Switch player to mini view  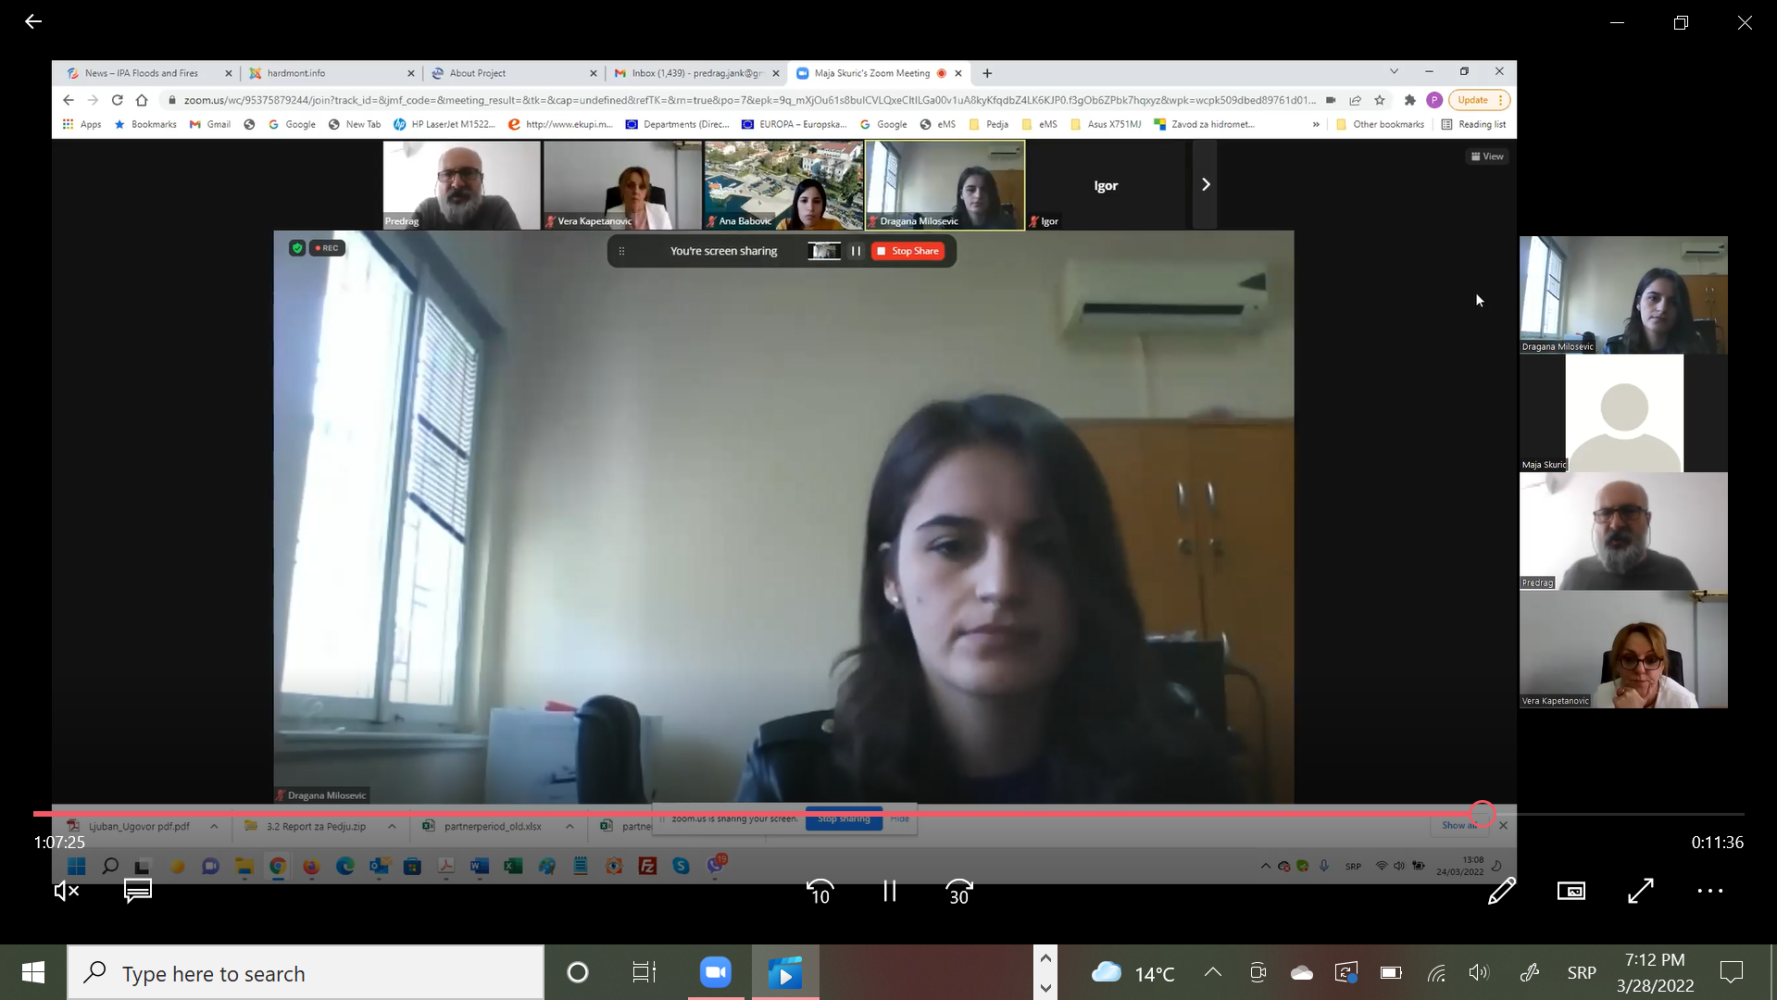1571,890
